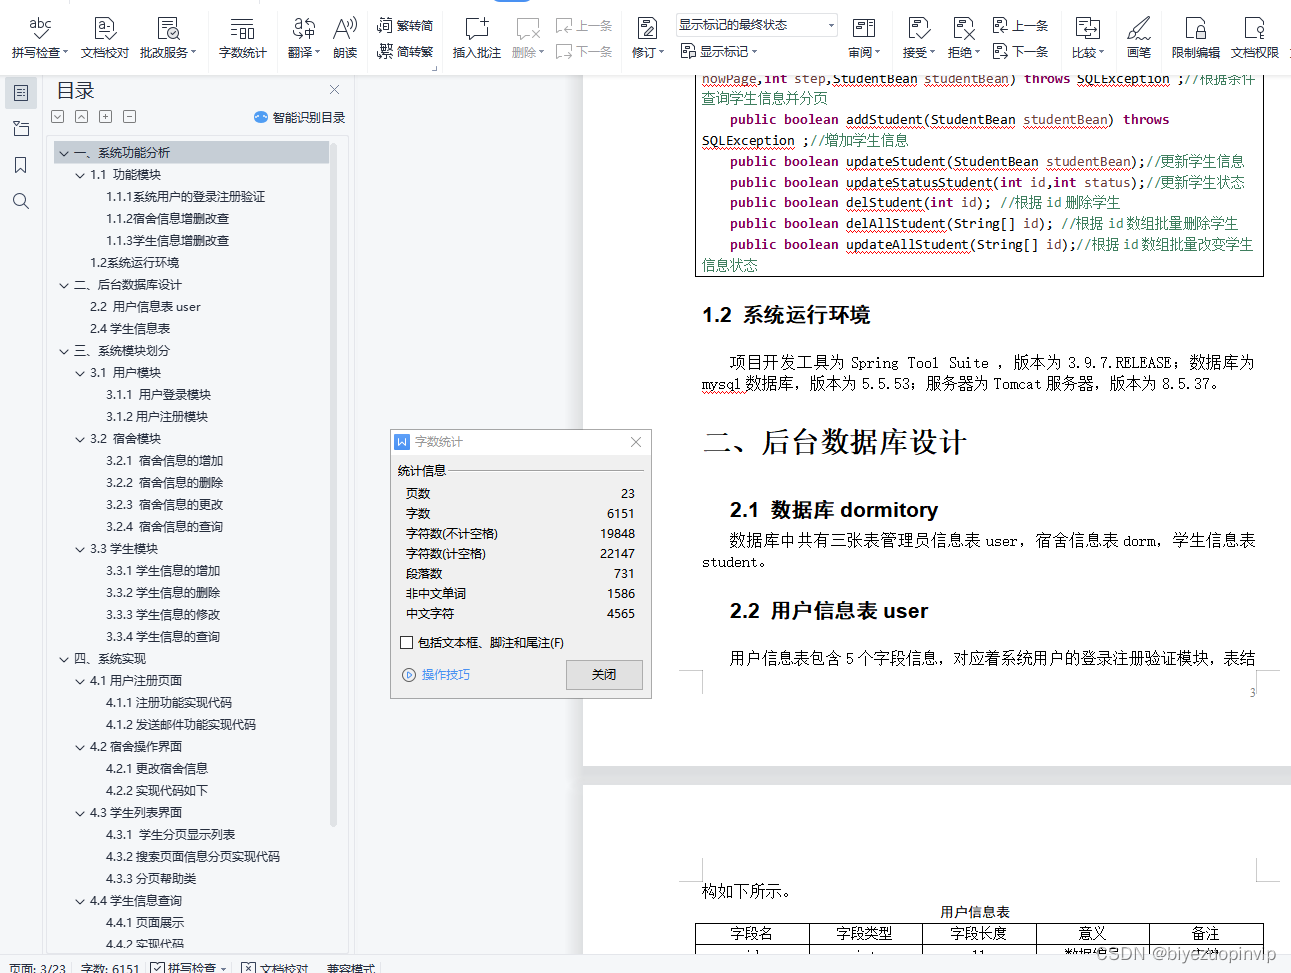1291x973 pixels.
Task: Navigate to 4.1.2 发送邮件功能实现代码
Action: pyautogui.click(x=181, y=725)
